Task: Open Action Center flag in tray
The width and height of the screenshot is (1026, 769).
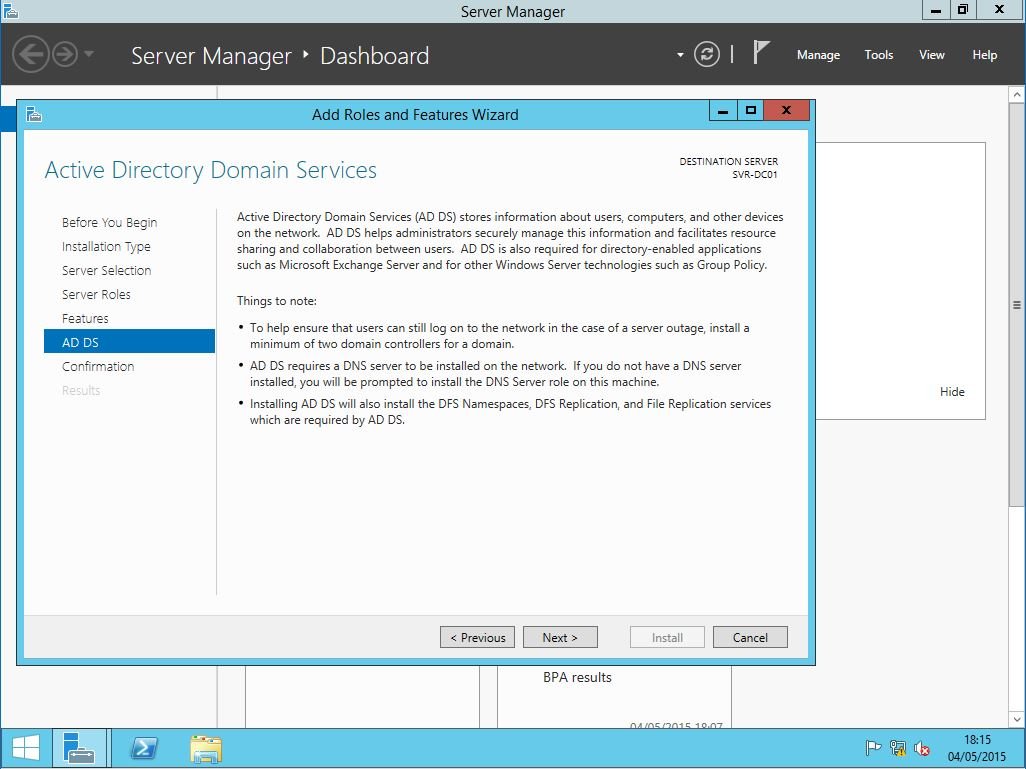Action: tap(873, 748)
